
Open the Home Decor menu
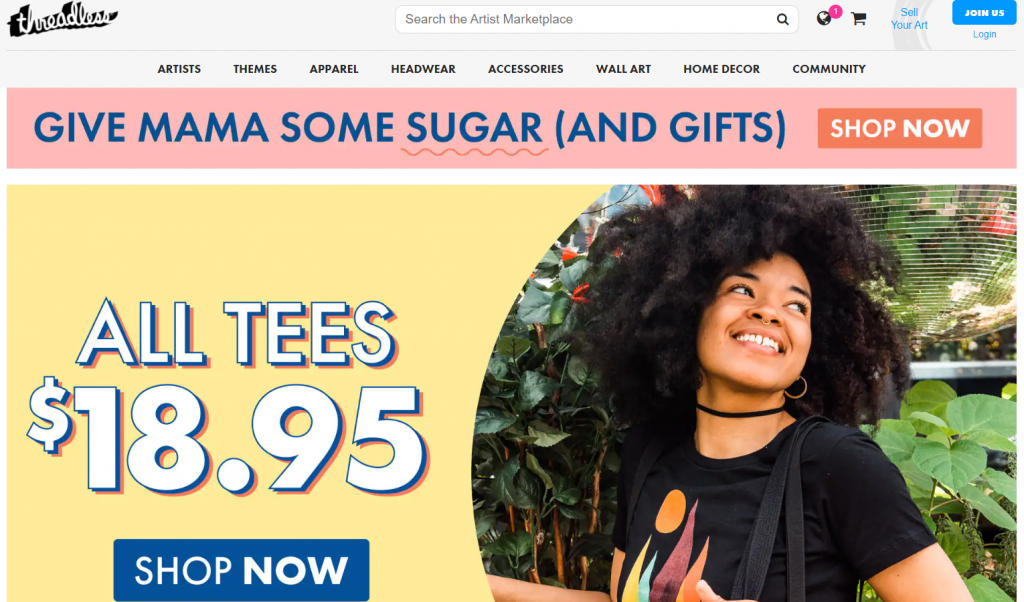pos(722,69)
